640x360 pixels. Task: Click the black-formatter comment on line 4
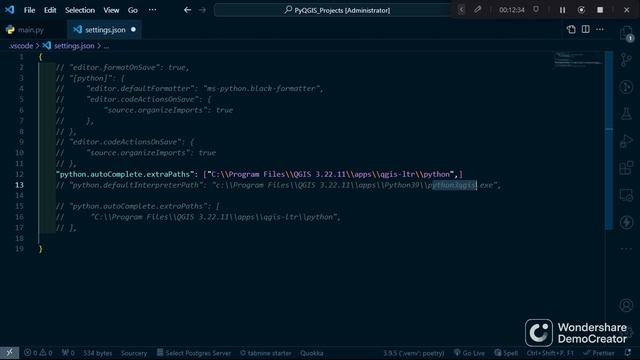tap(189, 89)
